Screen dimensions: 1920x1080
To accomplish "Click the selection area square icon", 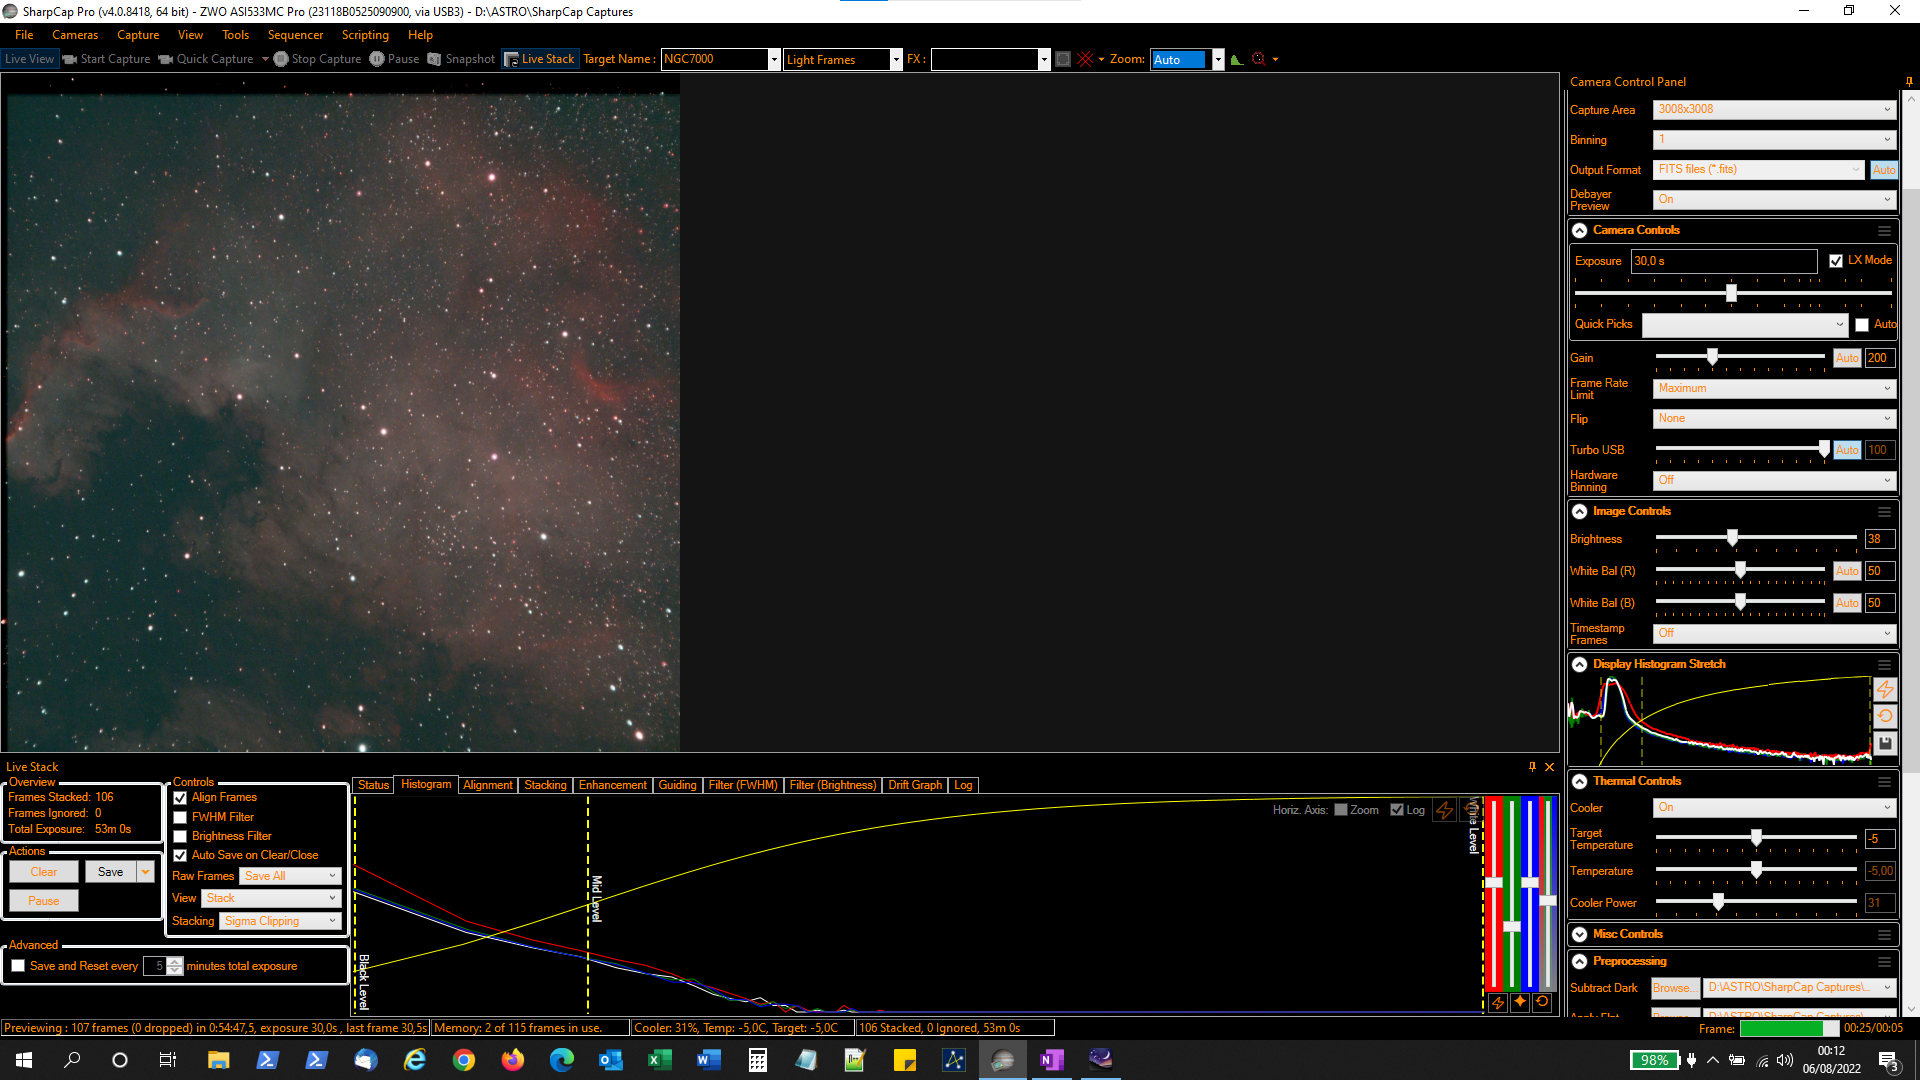I will [x=1063, y=59].
